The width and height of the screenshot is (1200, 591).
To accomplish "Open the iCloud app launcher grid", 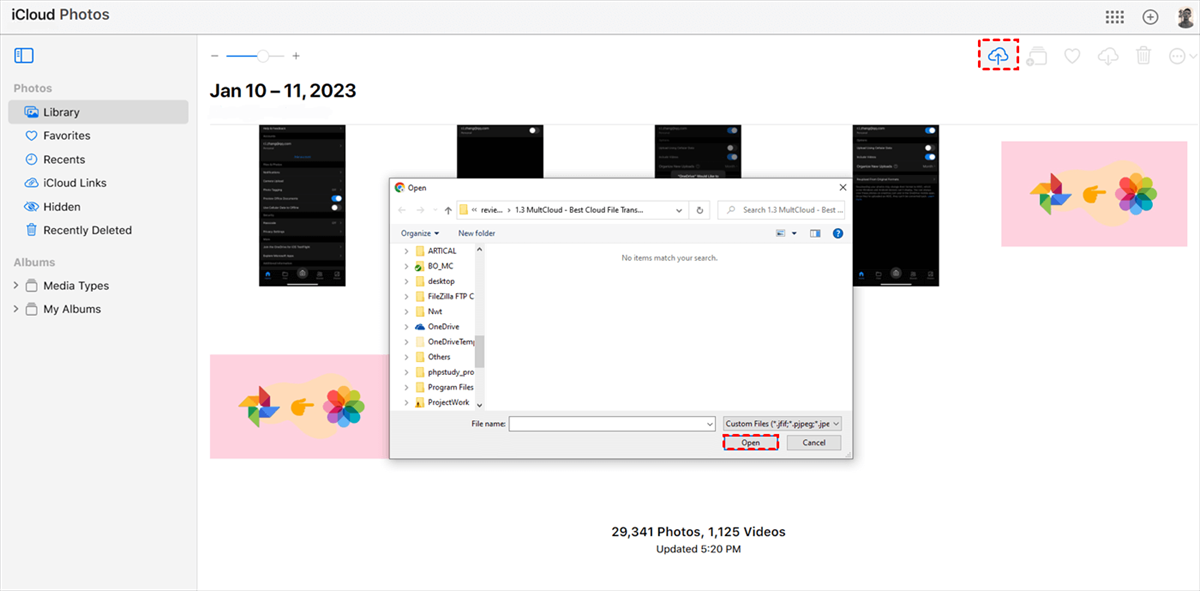I will click(x=1114, y=17).
